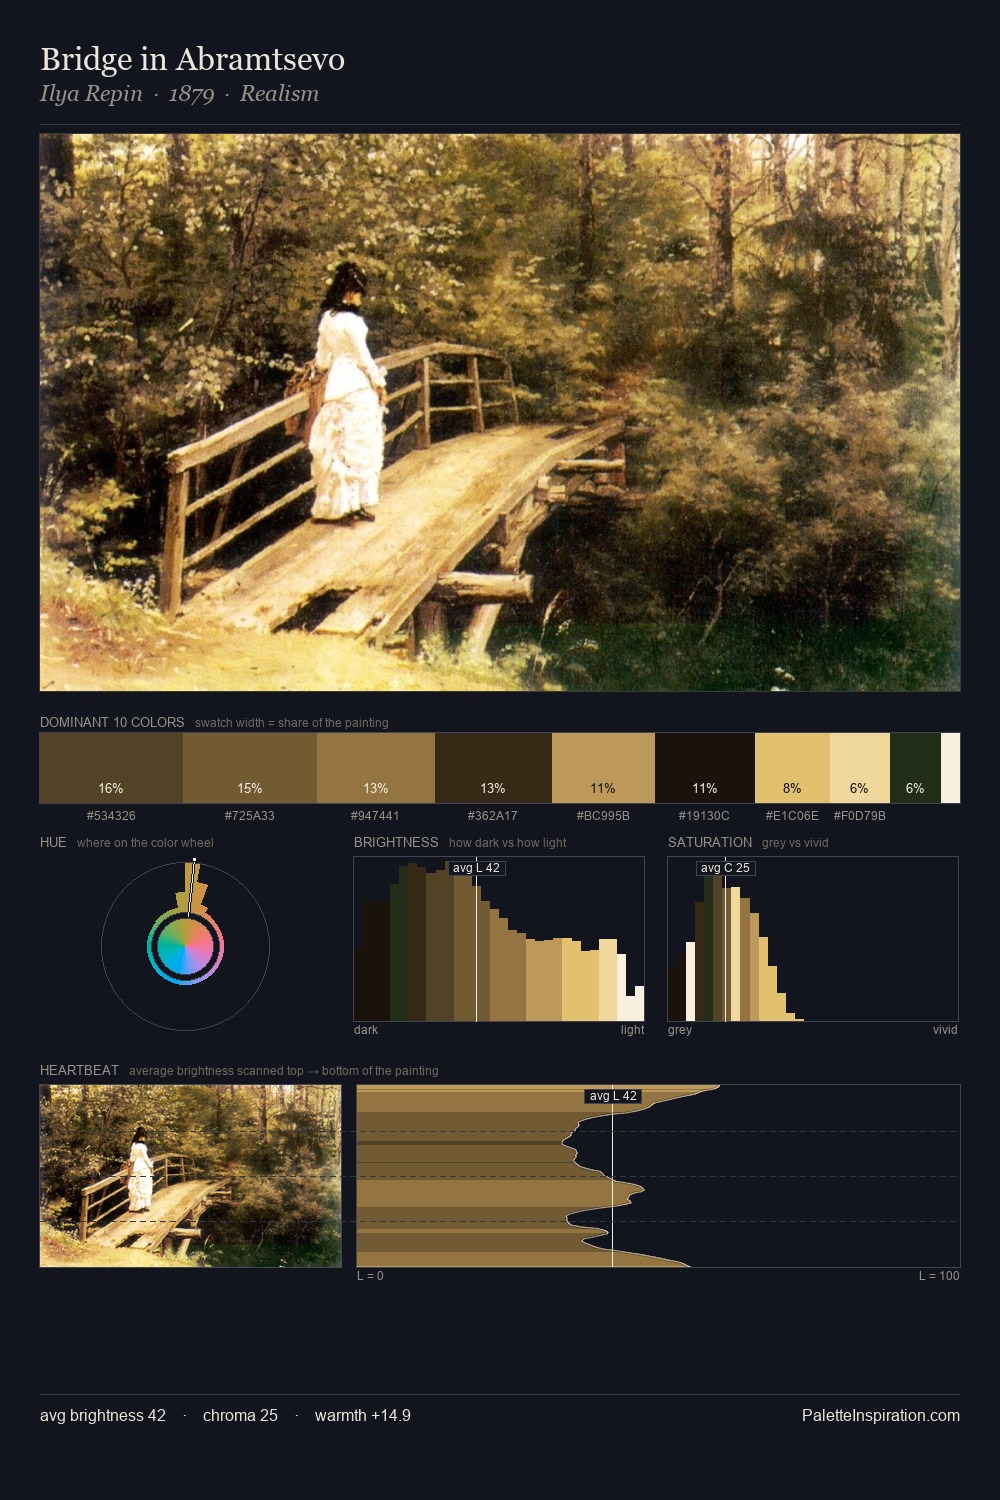This screenshot has height=1500, width=1000.
Task: Open the main Bridge in Abramtsevo painting
Action: (x=500, y=413)
